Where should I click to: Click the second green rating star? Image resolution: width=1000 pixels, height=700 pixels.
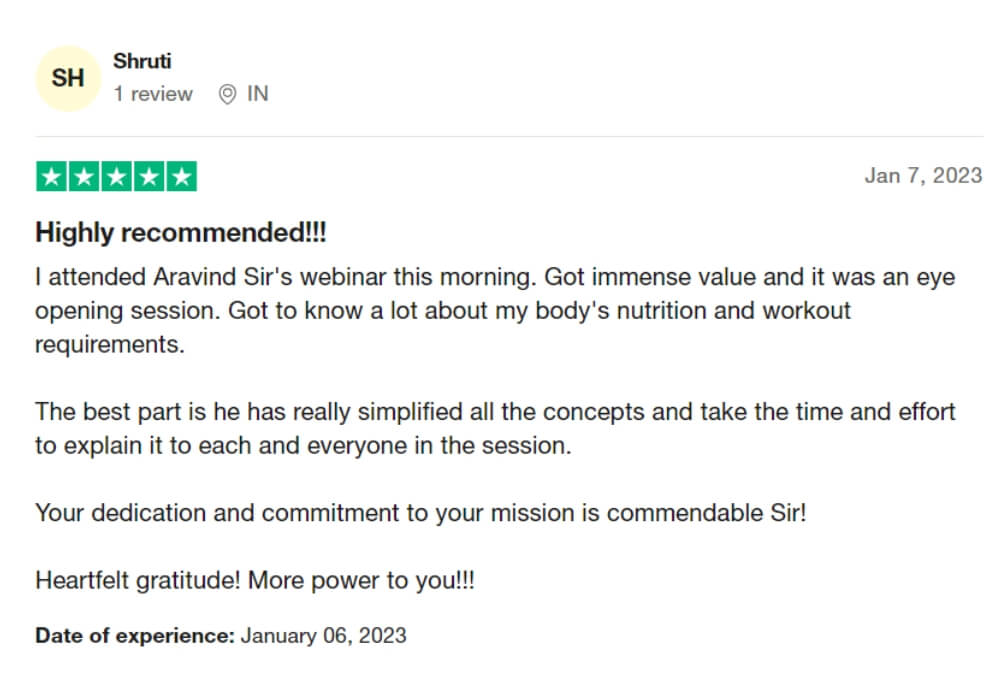coord(84,176)
